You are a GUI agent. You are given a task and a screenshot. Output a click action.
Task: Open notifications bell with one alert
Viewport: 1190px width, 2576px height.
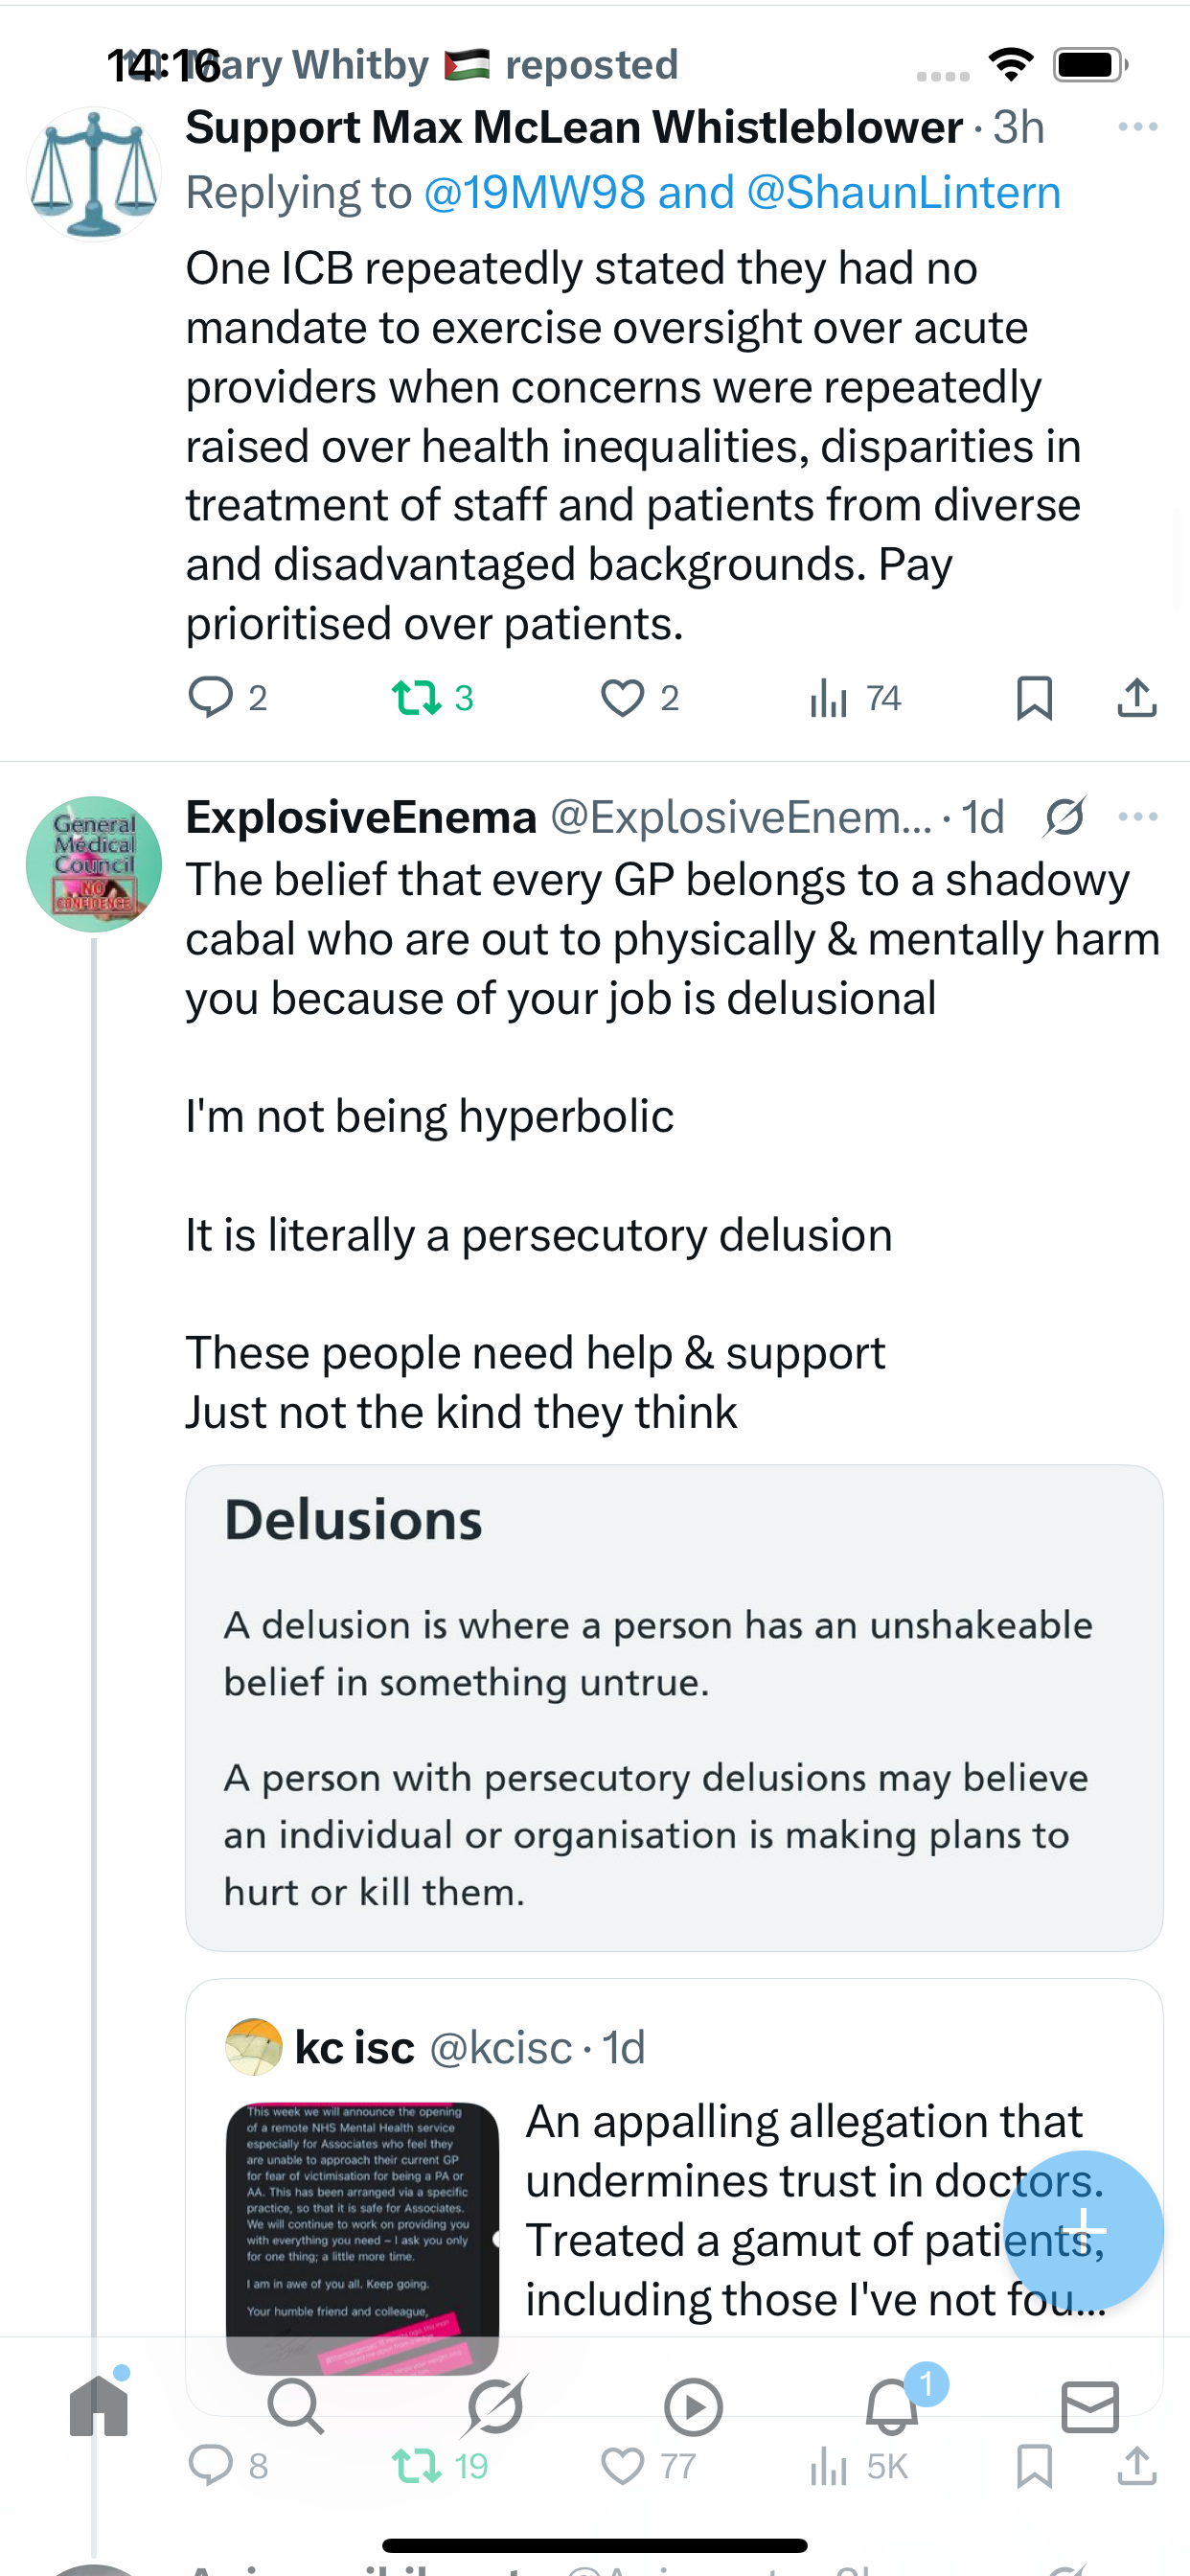coord(892,2406)
